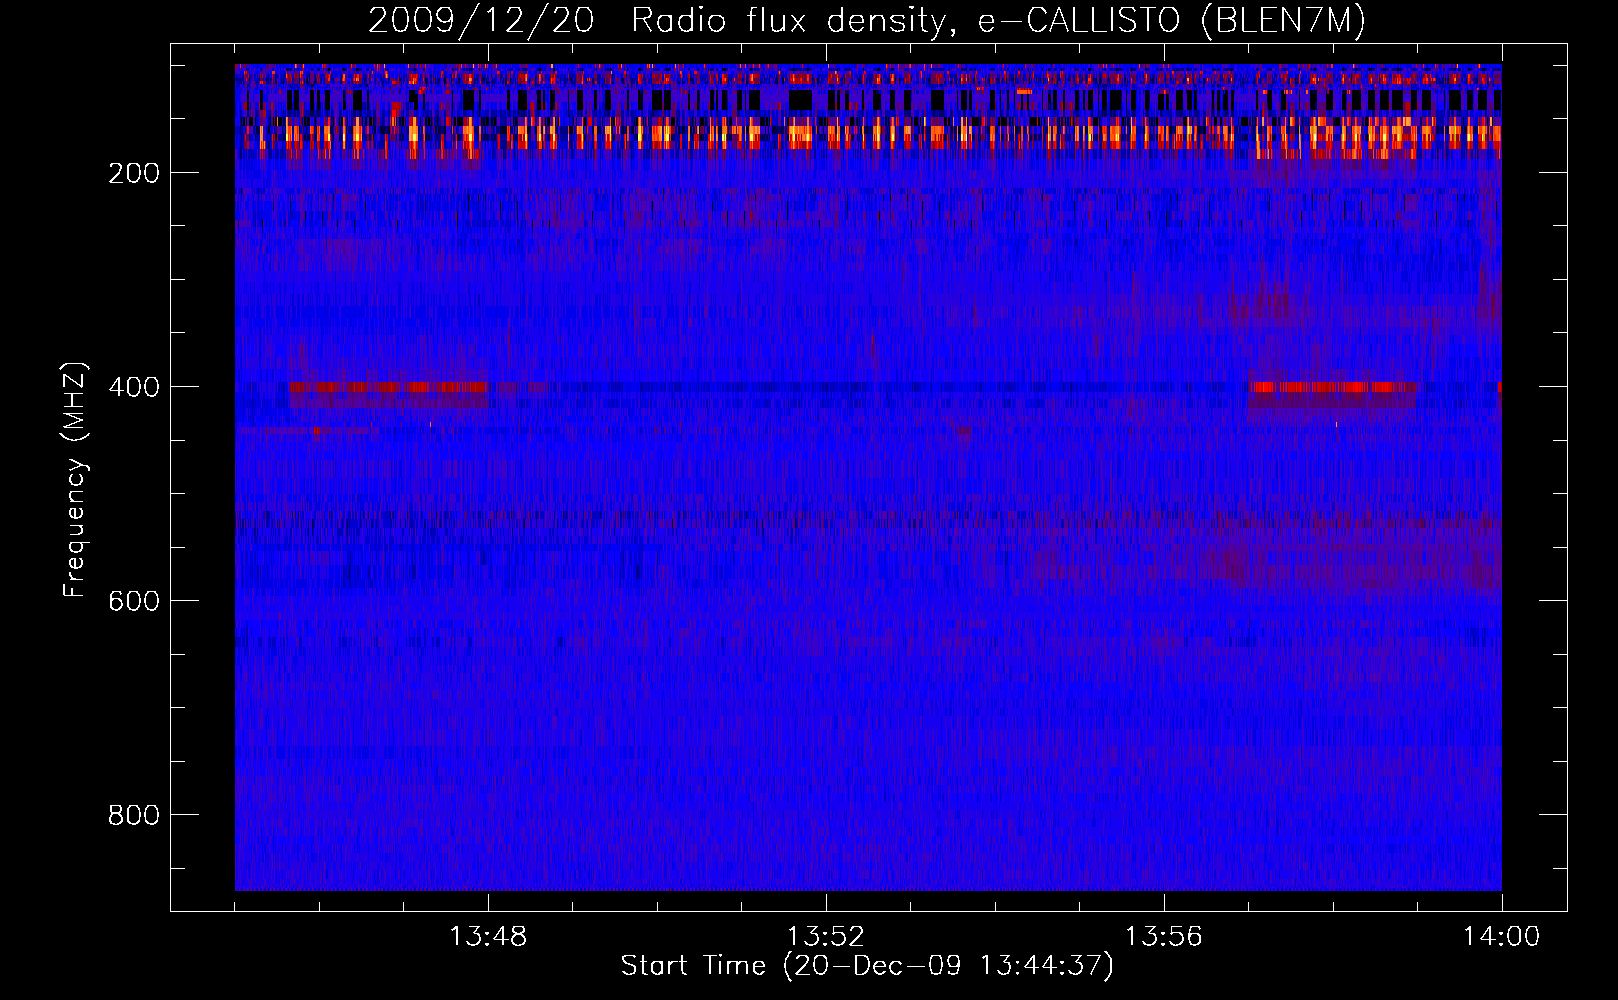Click the Start Time axis caption

867,966
